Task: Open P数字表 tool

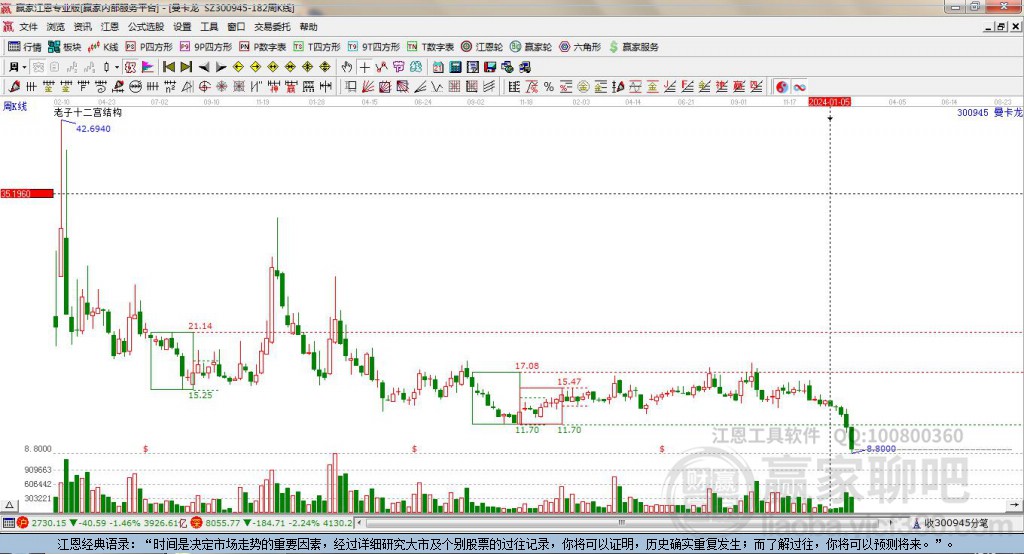Action: [x=263, y=47]
